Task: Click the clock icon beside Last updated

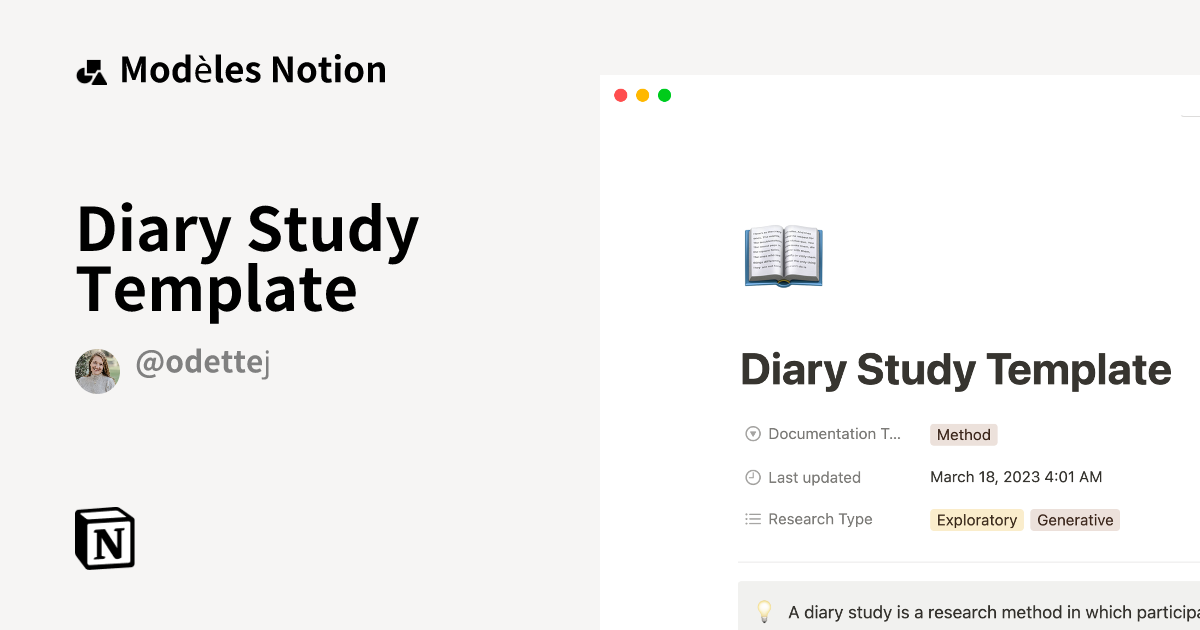Action: 753,477
